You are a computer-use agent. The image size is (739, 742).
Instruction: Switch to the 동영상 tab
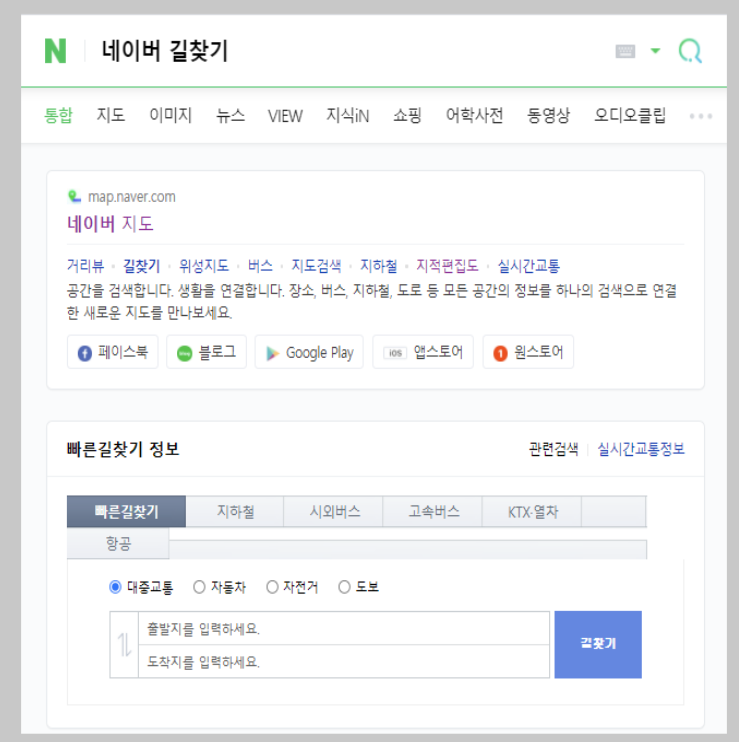548,115
